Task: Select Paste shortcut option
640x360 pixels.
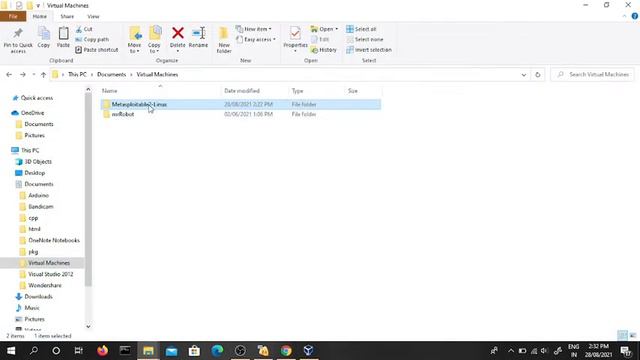Action: [97, 49]
